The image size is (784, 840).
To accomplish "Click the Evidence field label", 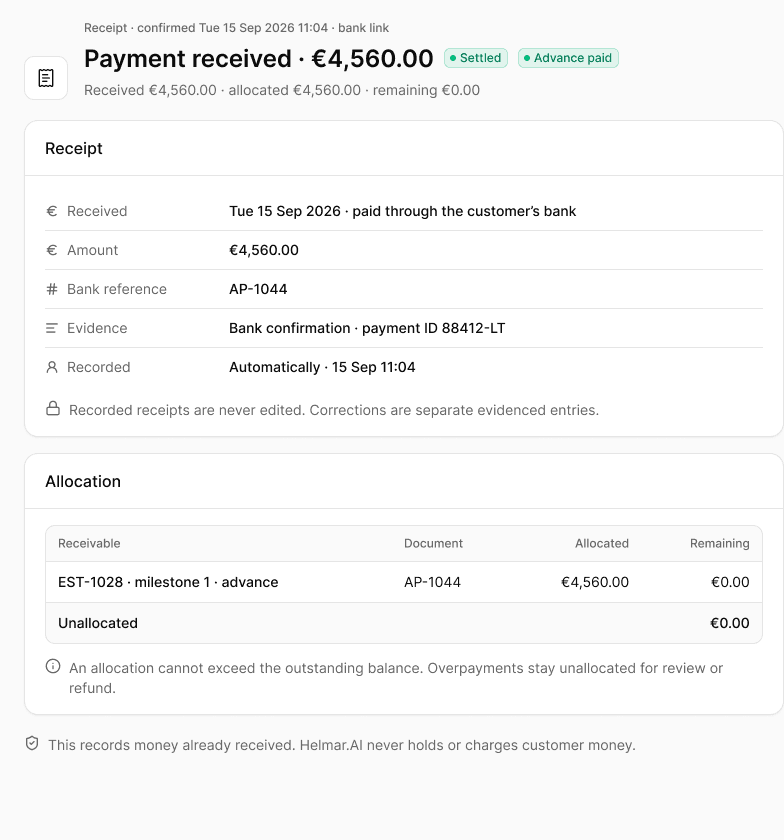I will (x=97, y=328).
